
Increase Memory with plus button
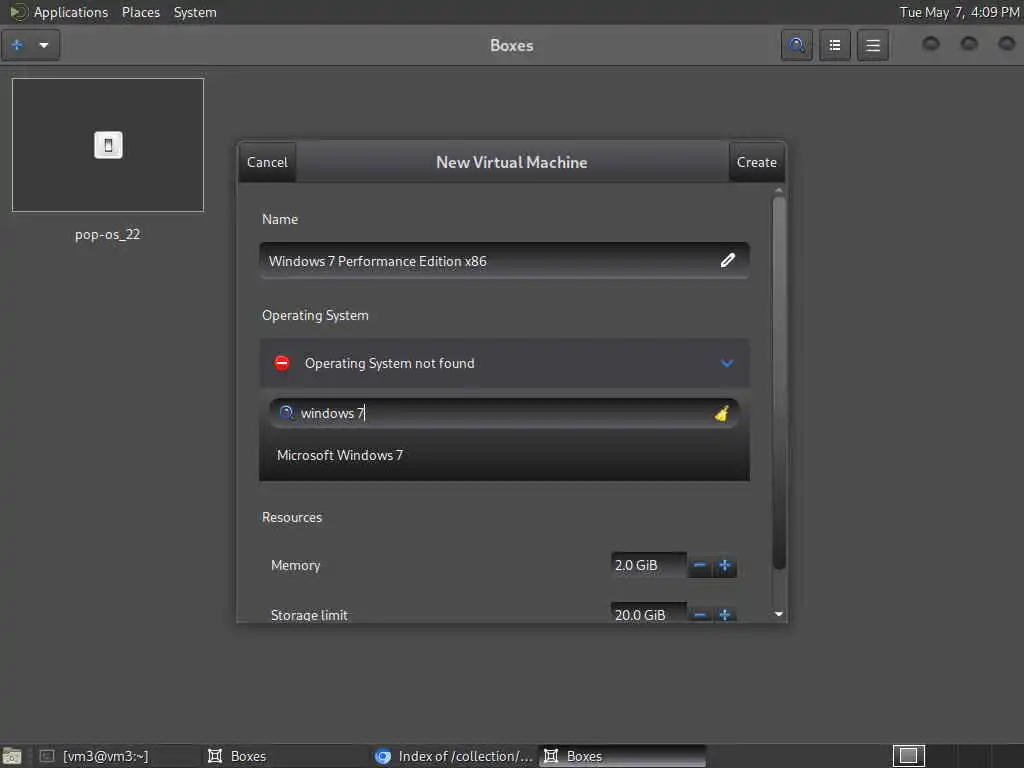click(x=724, y=565)
